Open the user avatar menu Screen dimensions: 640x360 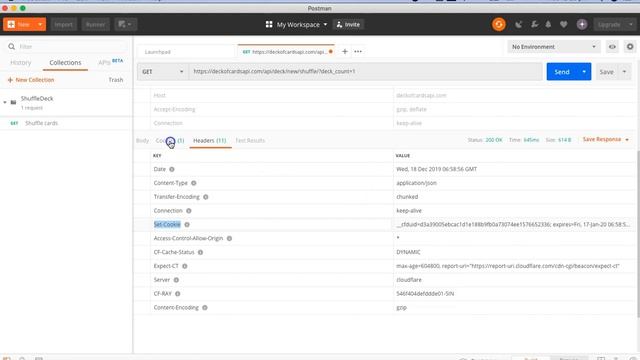pyautogui.click(x=582, y=24)
